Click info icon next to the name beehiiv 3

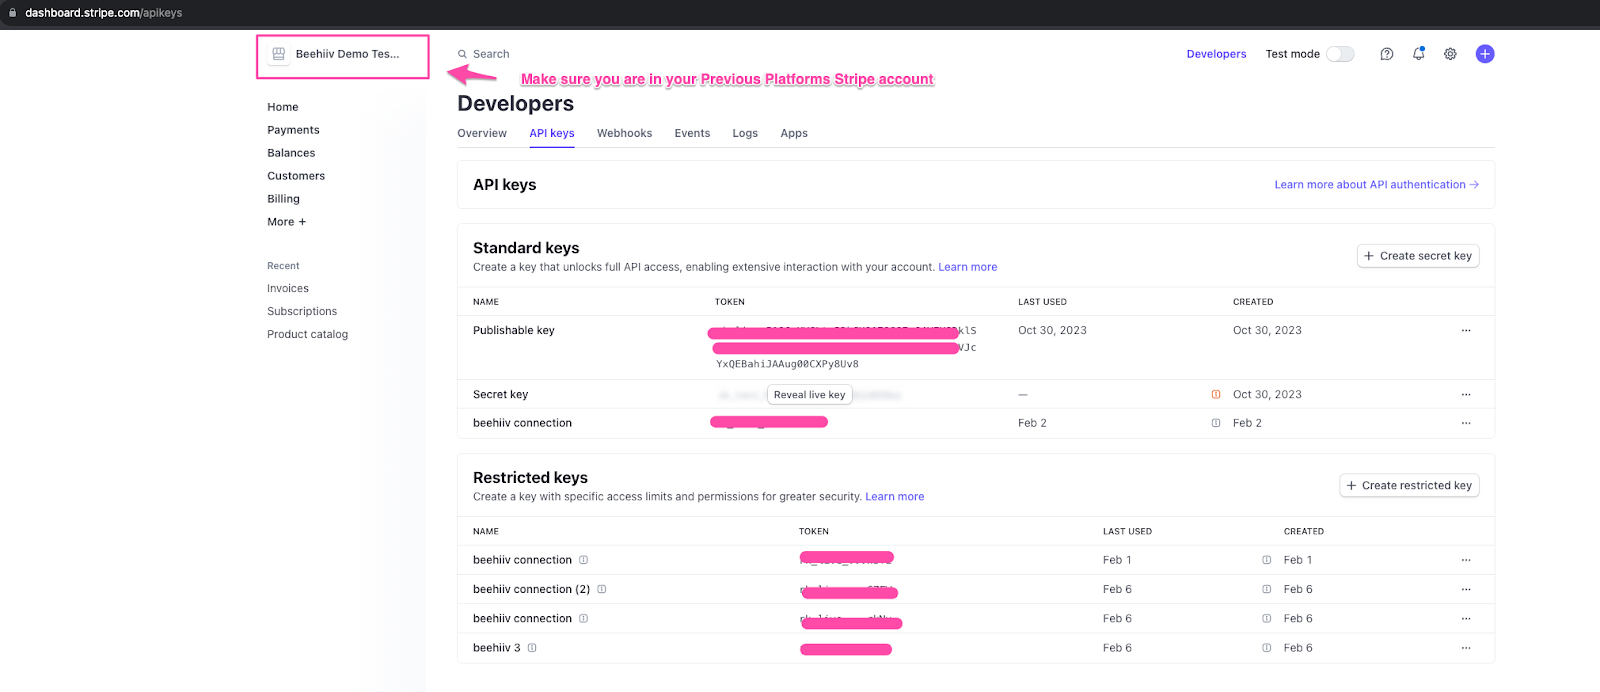(x=532, y=648)
